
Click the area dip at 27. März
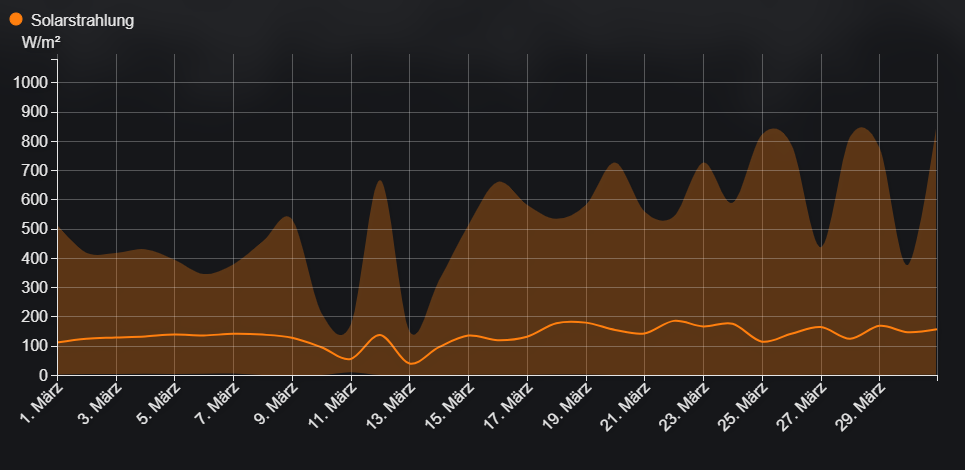pyautogui.click(x=821, y=246)
